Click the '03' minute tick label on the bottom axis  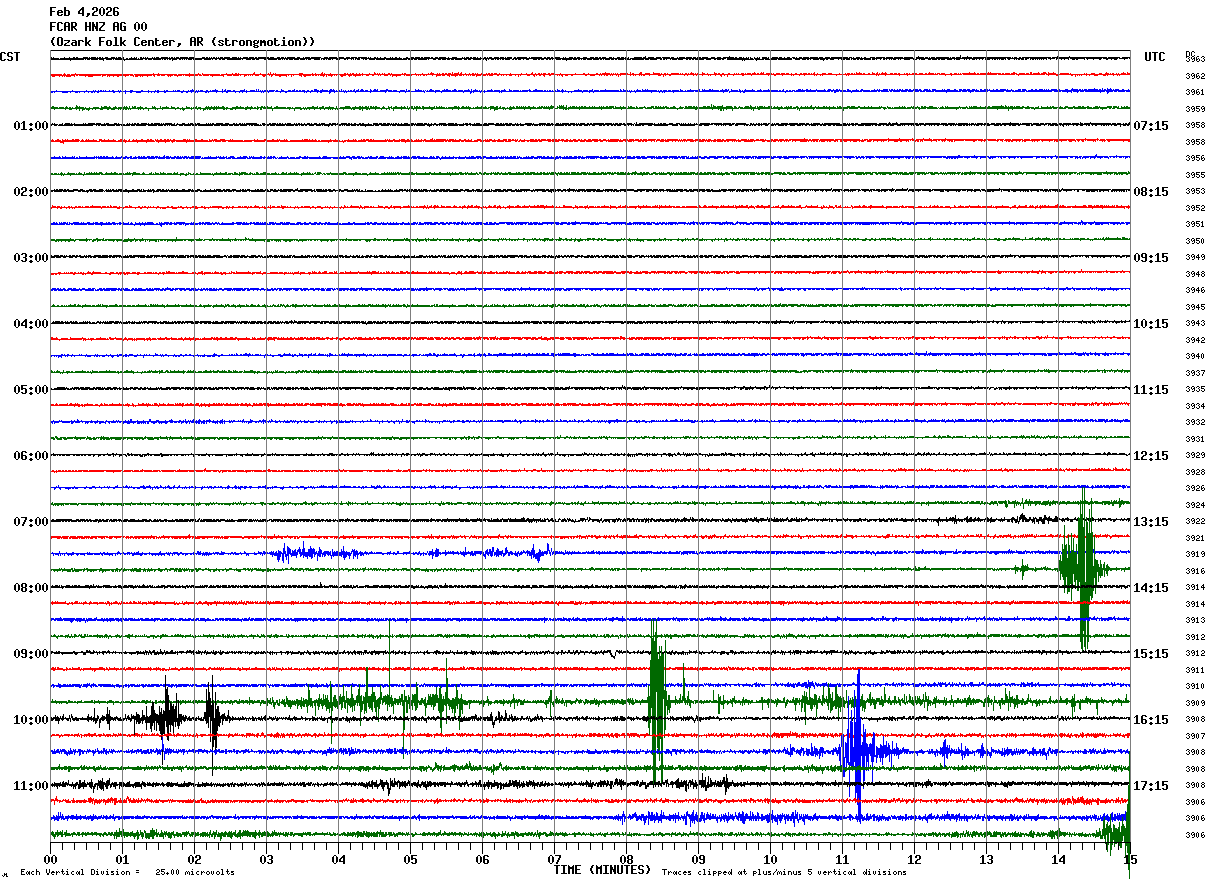[267, 859]
